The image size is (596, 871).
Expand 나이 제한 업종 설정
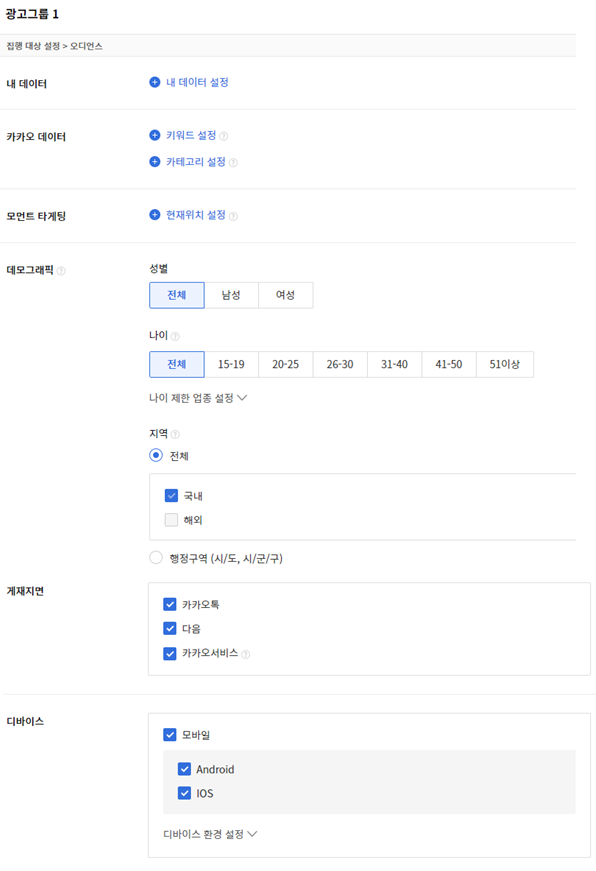[198, 398]
